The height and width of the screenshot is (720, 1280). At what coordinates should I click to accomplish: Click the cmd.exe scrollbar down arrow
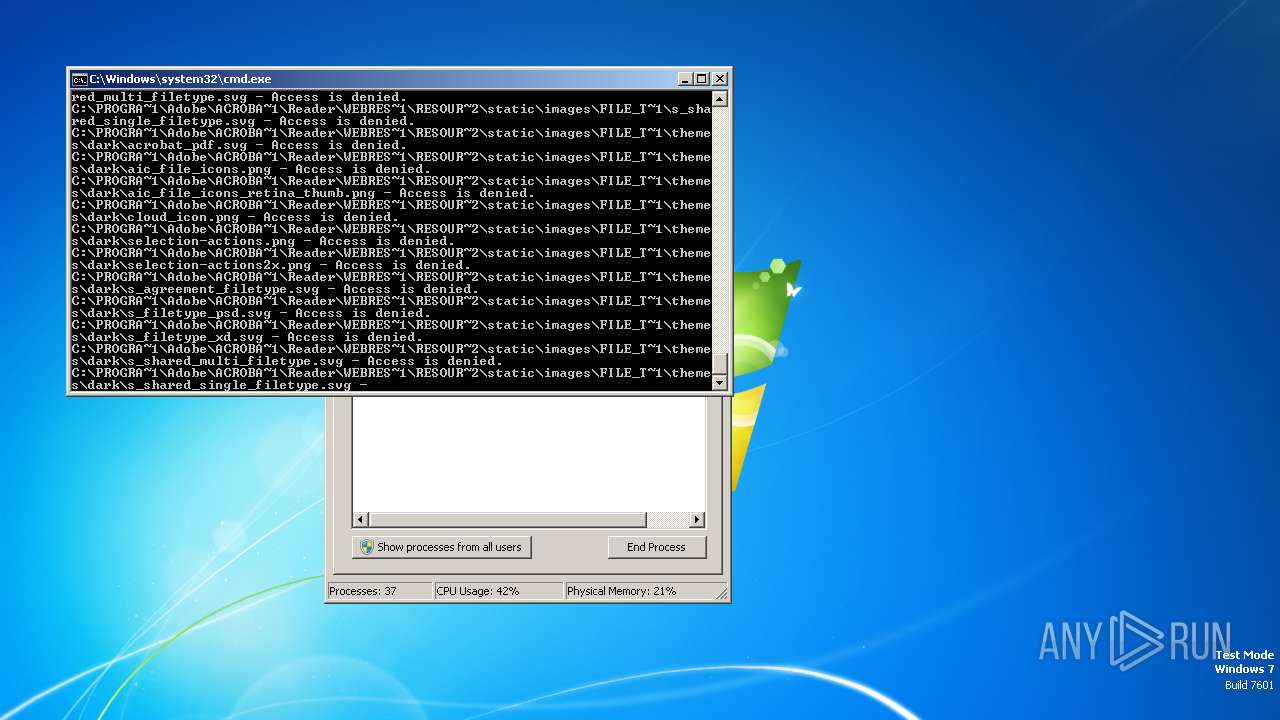point(719,382)
